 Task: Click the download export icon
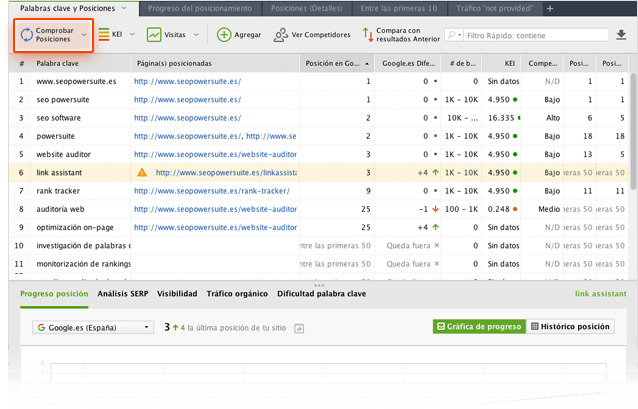(x=621, y=35)
